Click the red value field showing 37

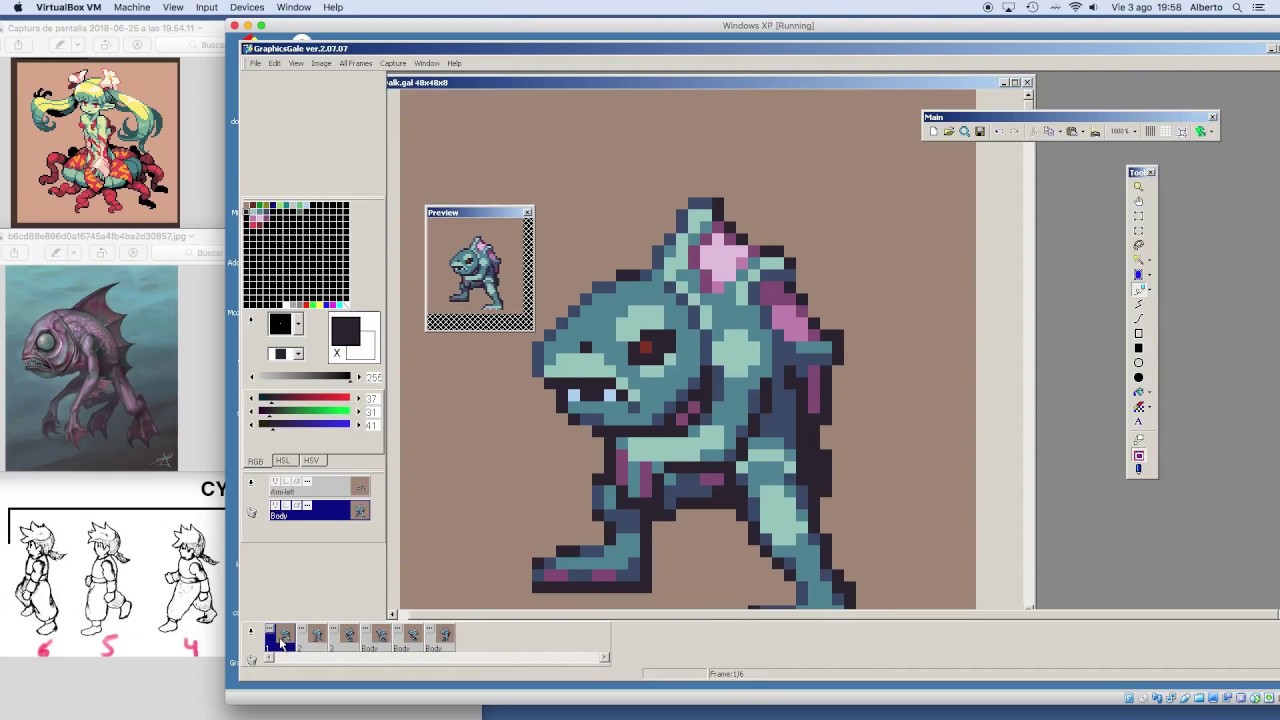[373, 399]
